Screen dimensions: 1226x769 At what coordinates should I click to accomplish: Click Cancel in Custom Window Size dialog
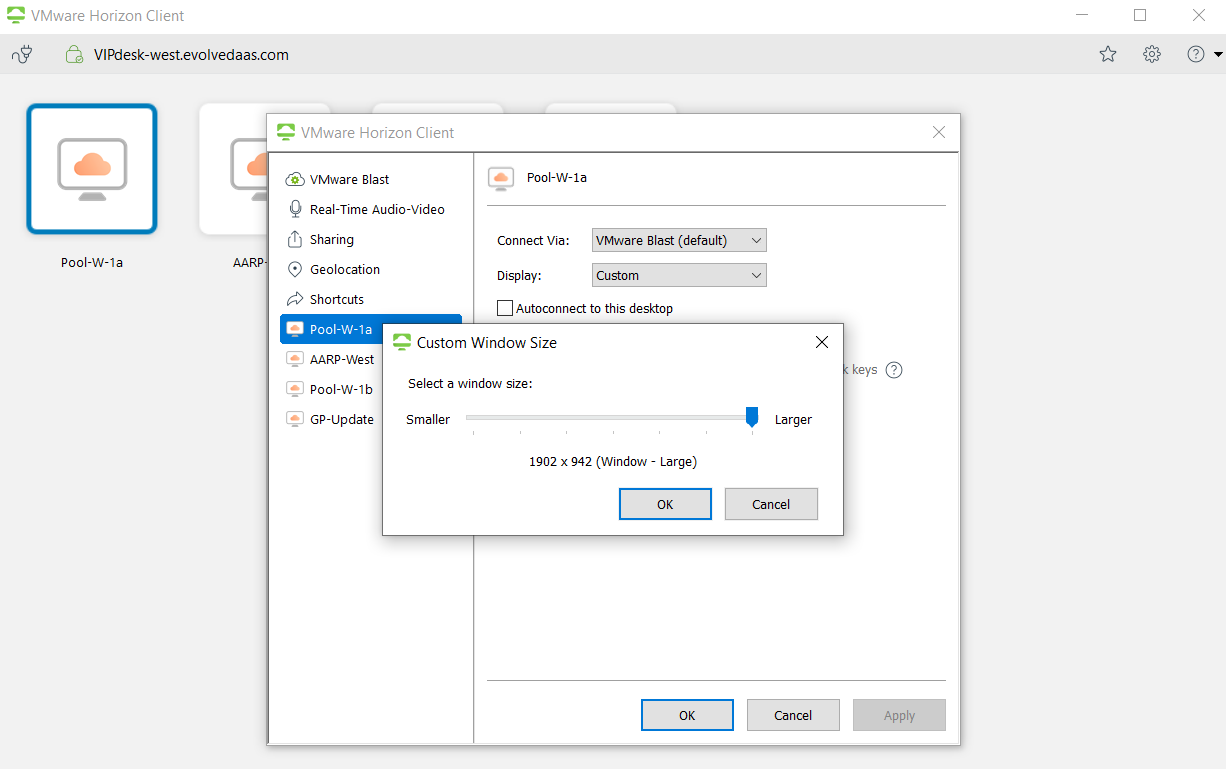(771, 504)
